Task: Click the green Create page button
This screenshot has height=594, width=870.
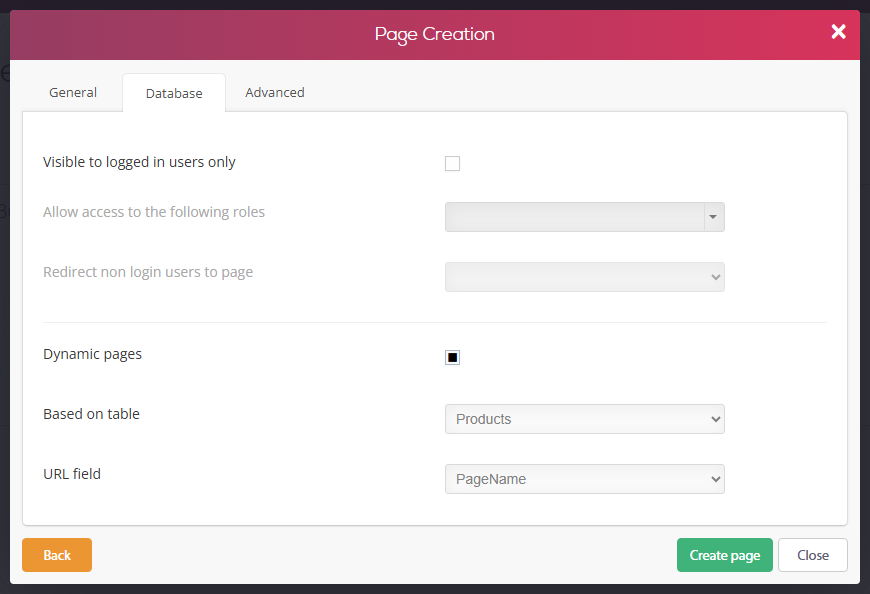Action: tap(725, 555)
